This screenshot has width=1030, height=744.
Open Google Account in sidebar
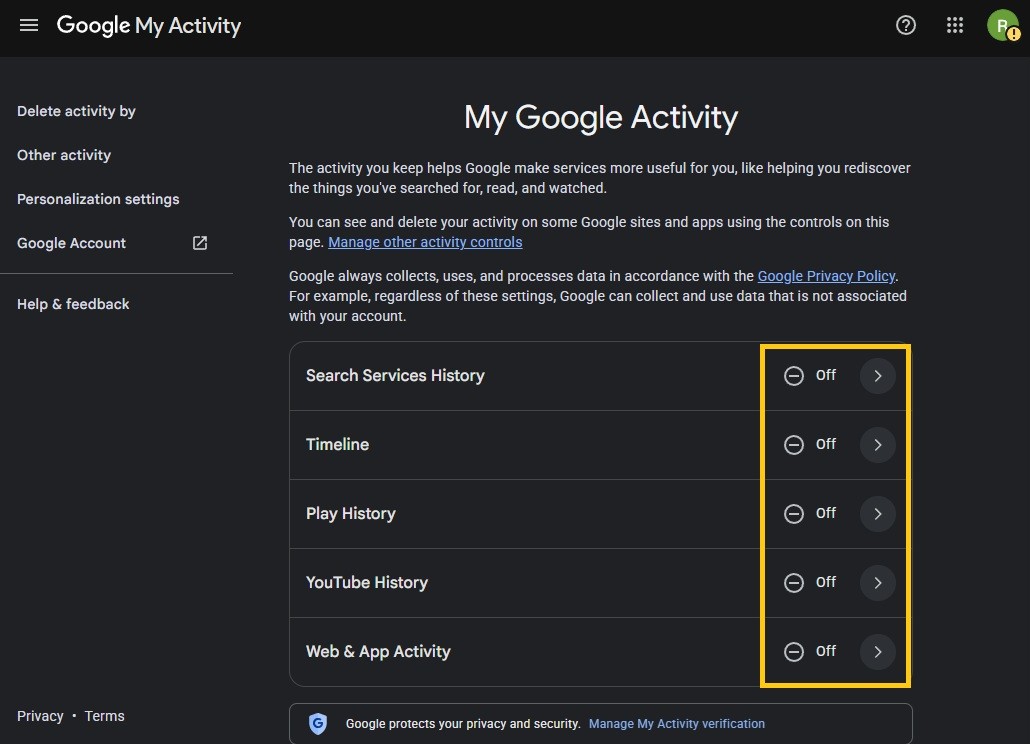click(x=71, y=243)
